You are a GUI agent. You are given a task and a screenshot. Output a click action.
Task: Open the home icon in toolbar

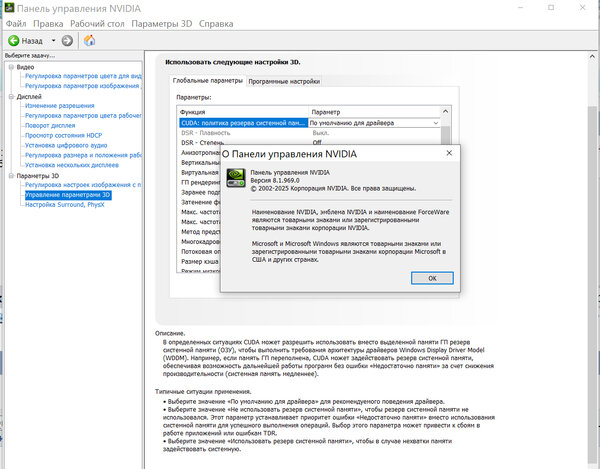(90, 41)
